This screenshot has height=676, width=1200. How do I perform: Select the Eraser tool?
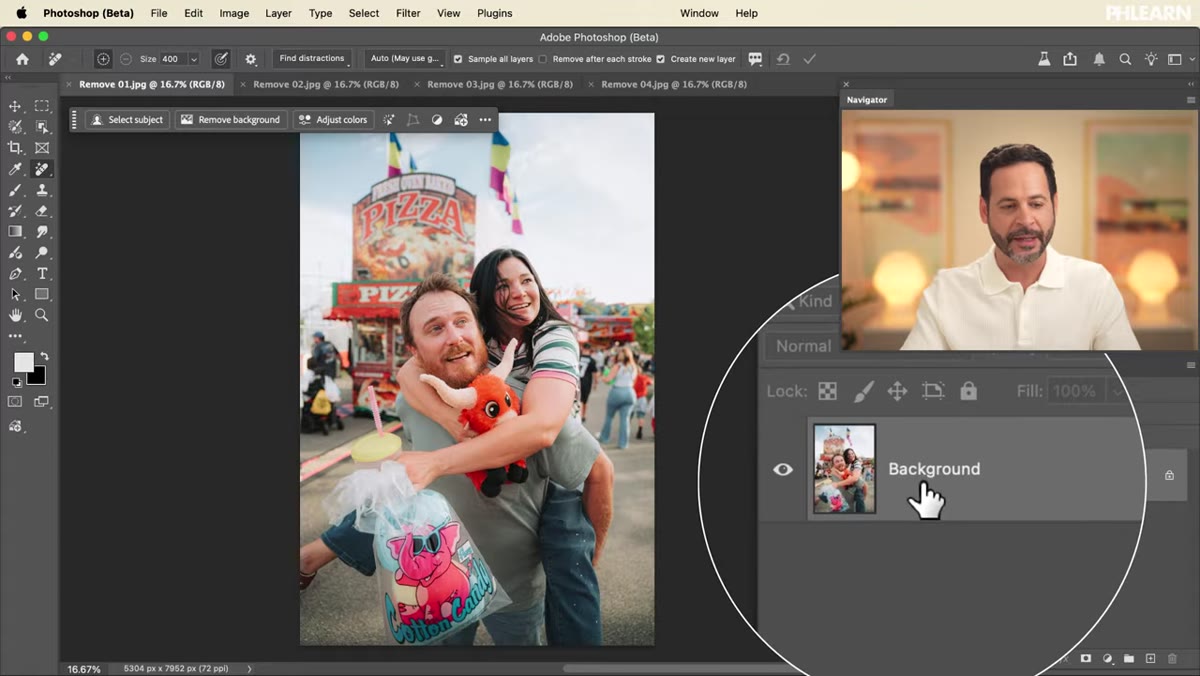42,211
